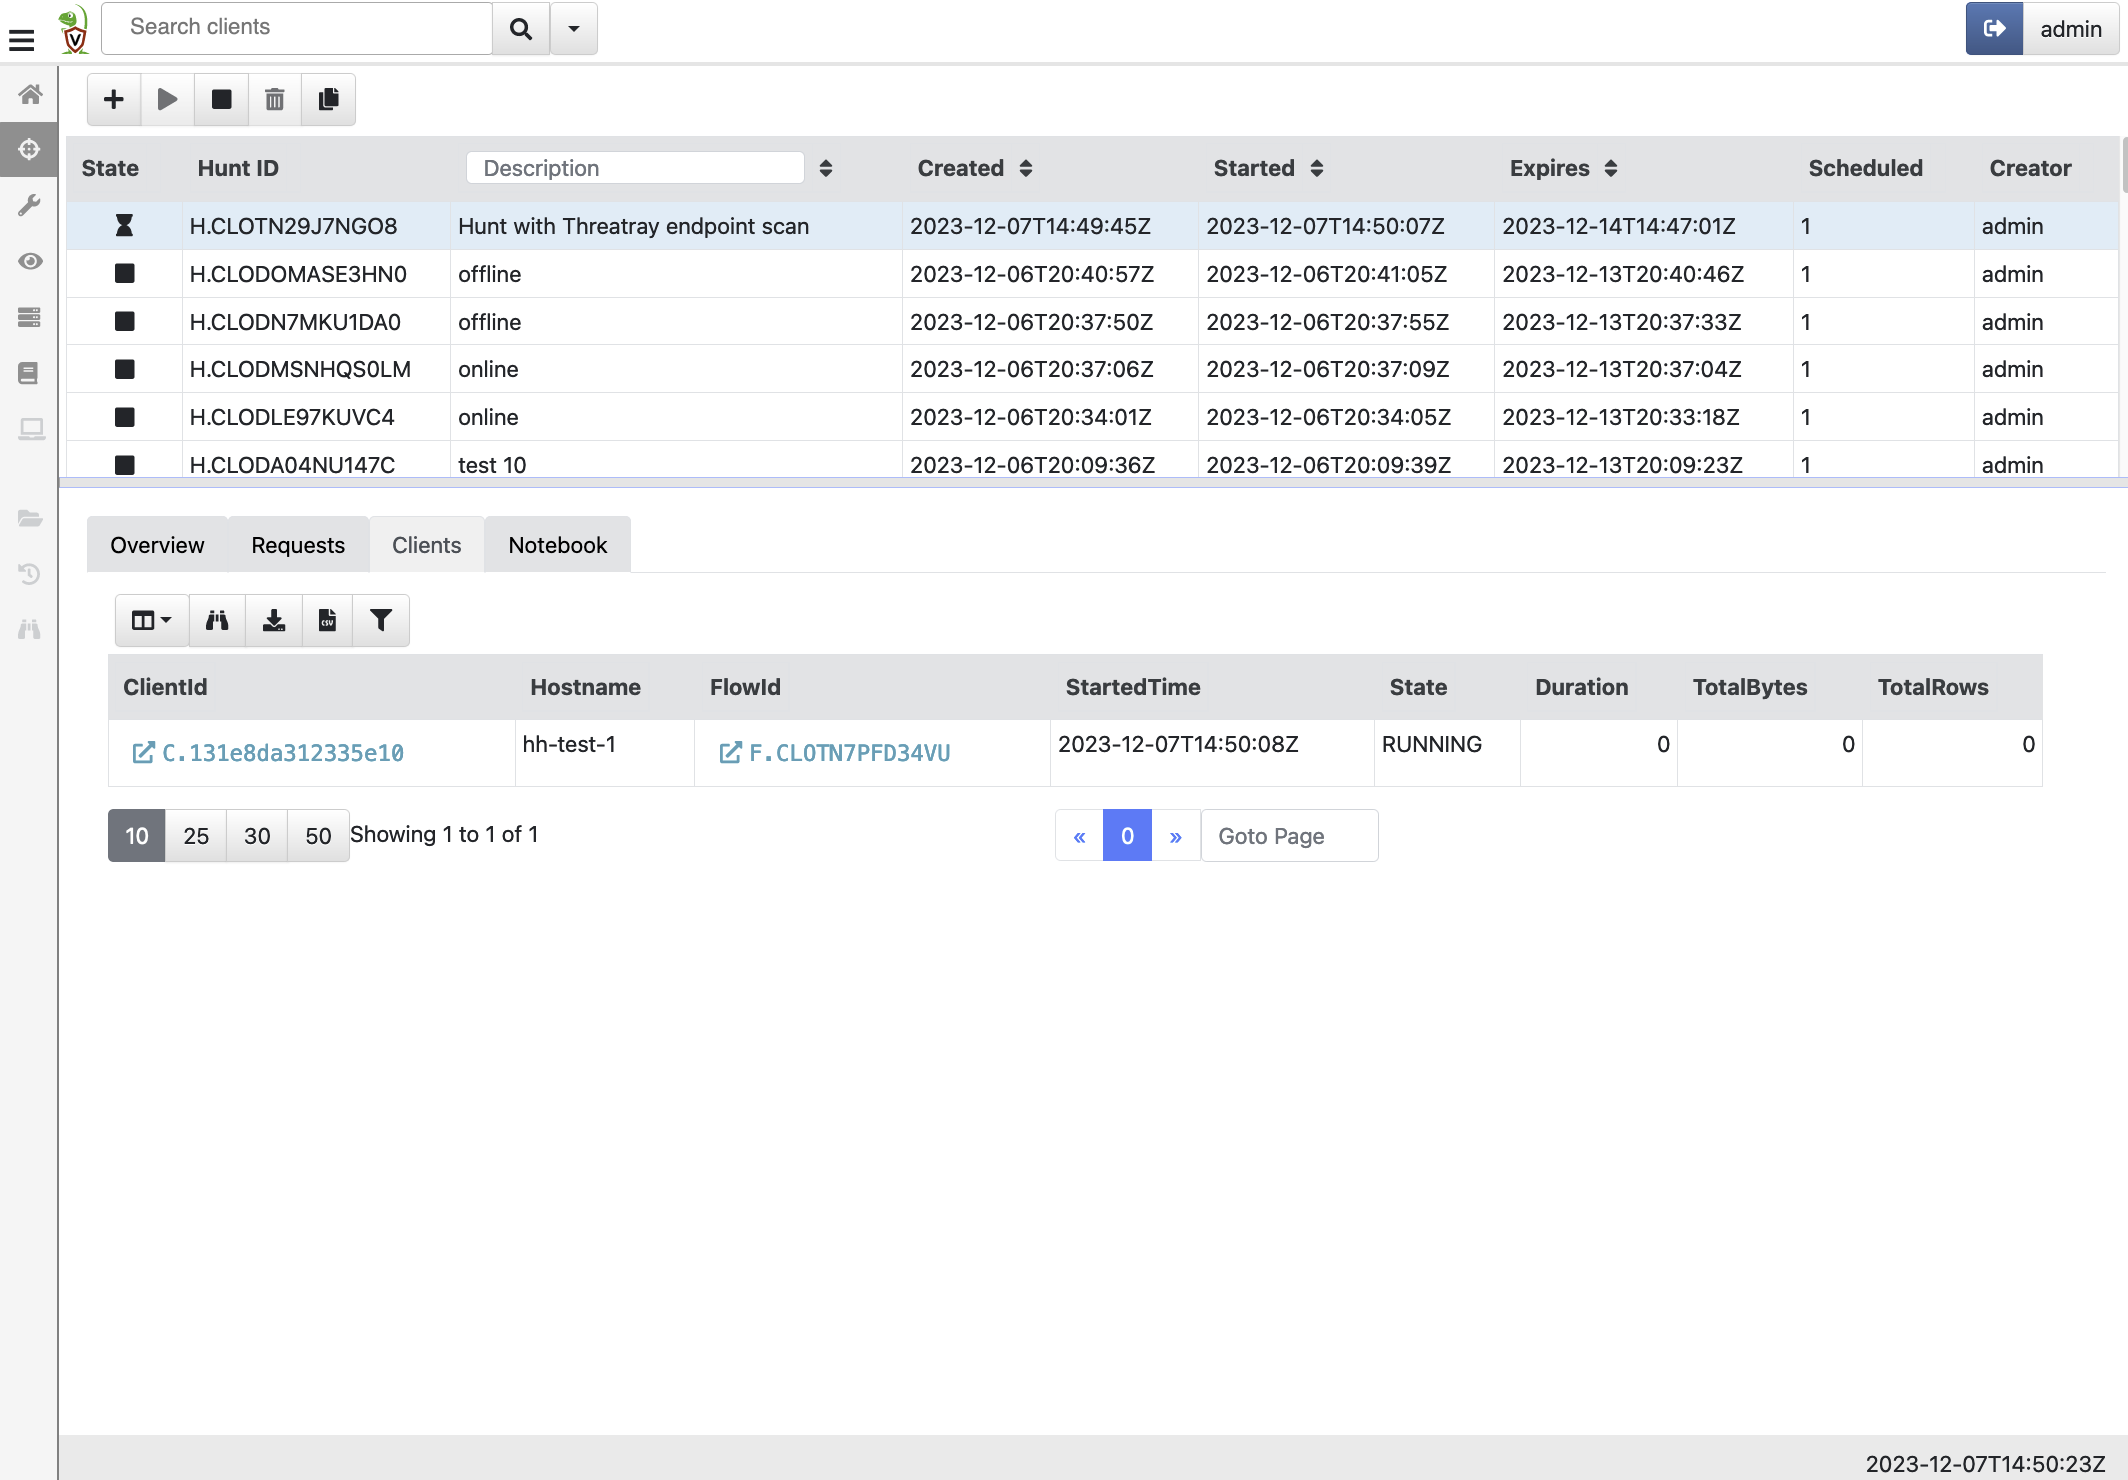Click the admin user button

point(2071,28)
